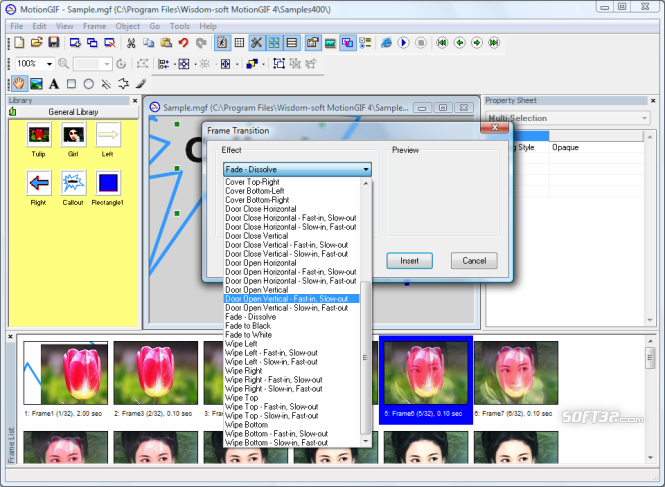This screenshot has height=487, width=665.
Task: Select the Ellipse shape tool
Action: [x=89, y=84]
